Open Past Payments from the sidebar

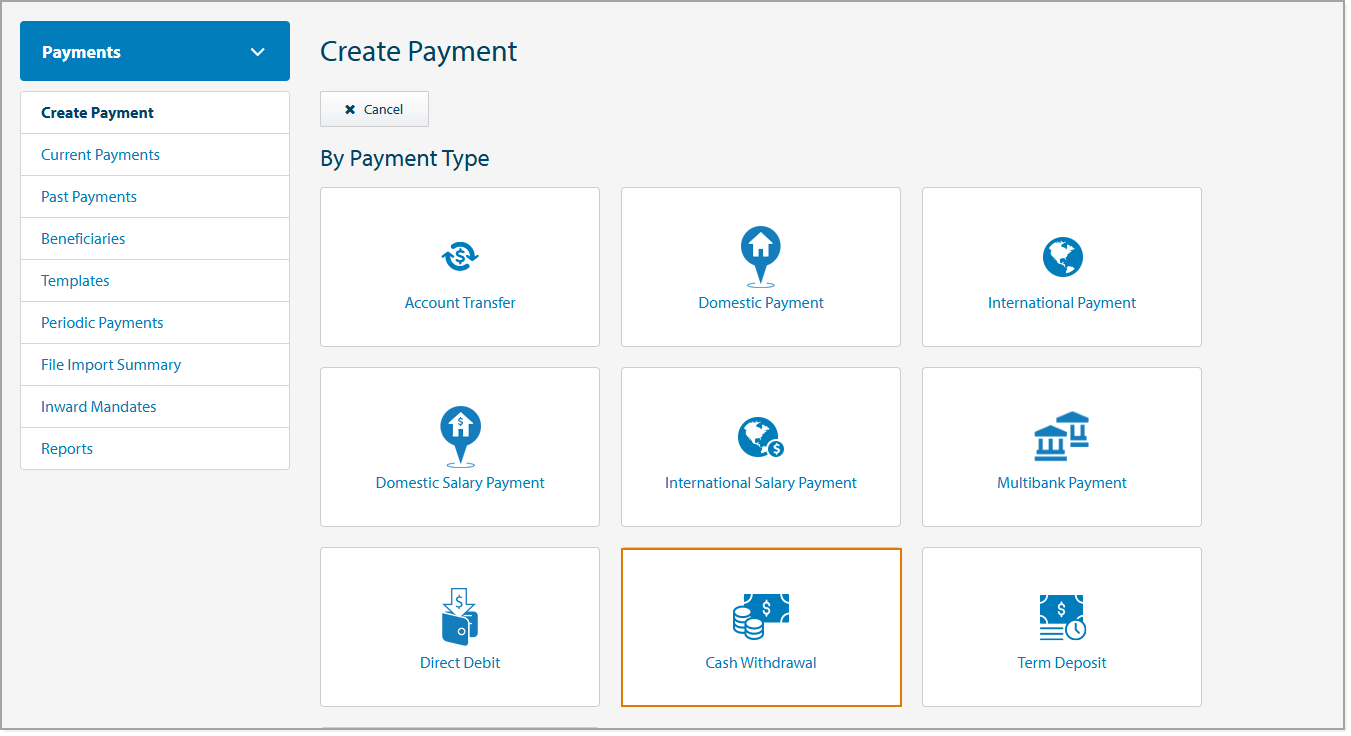pos(88,196)
